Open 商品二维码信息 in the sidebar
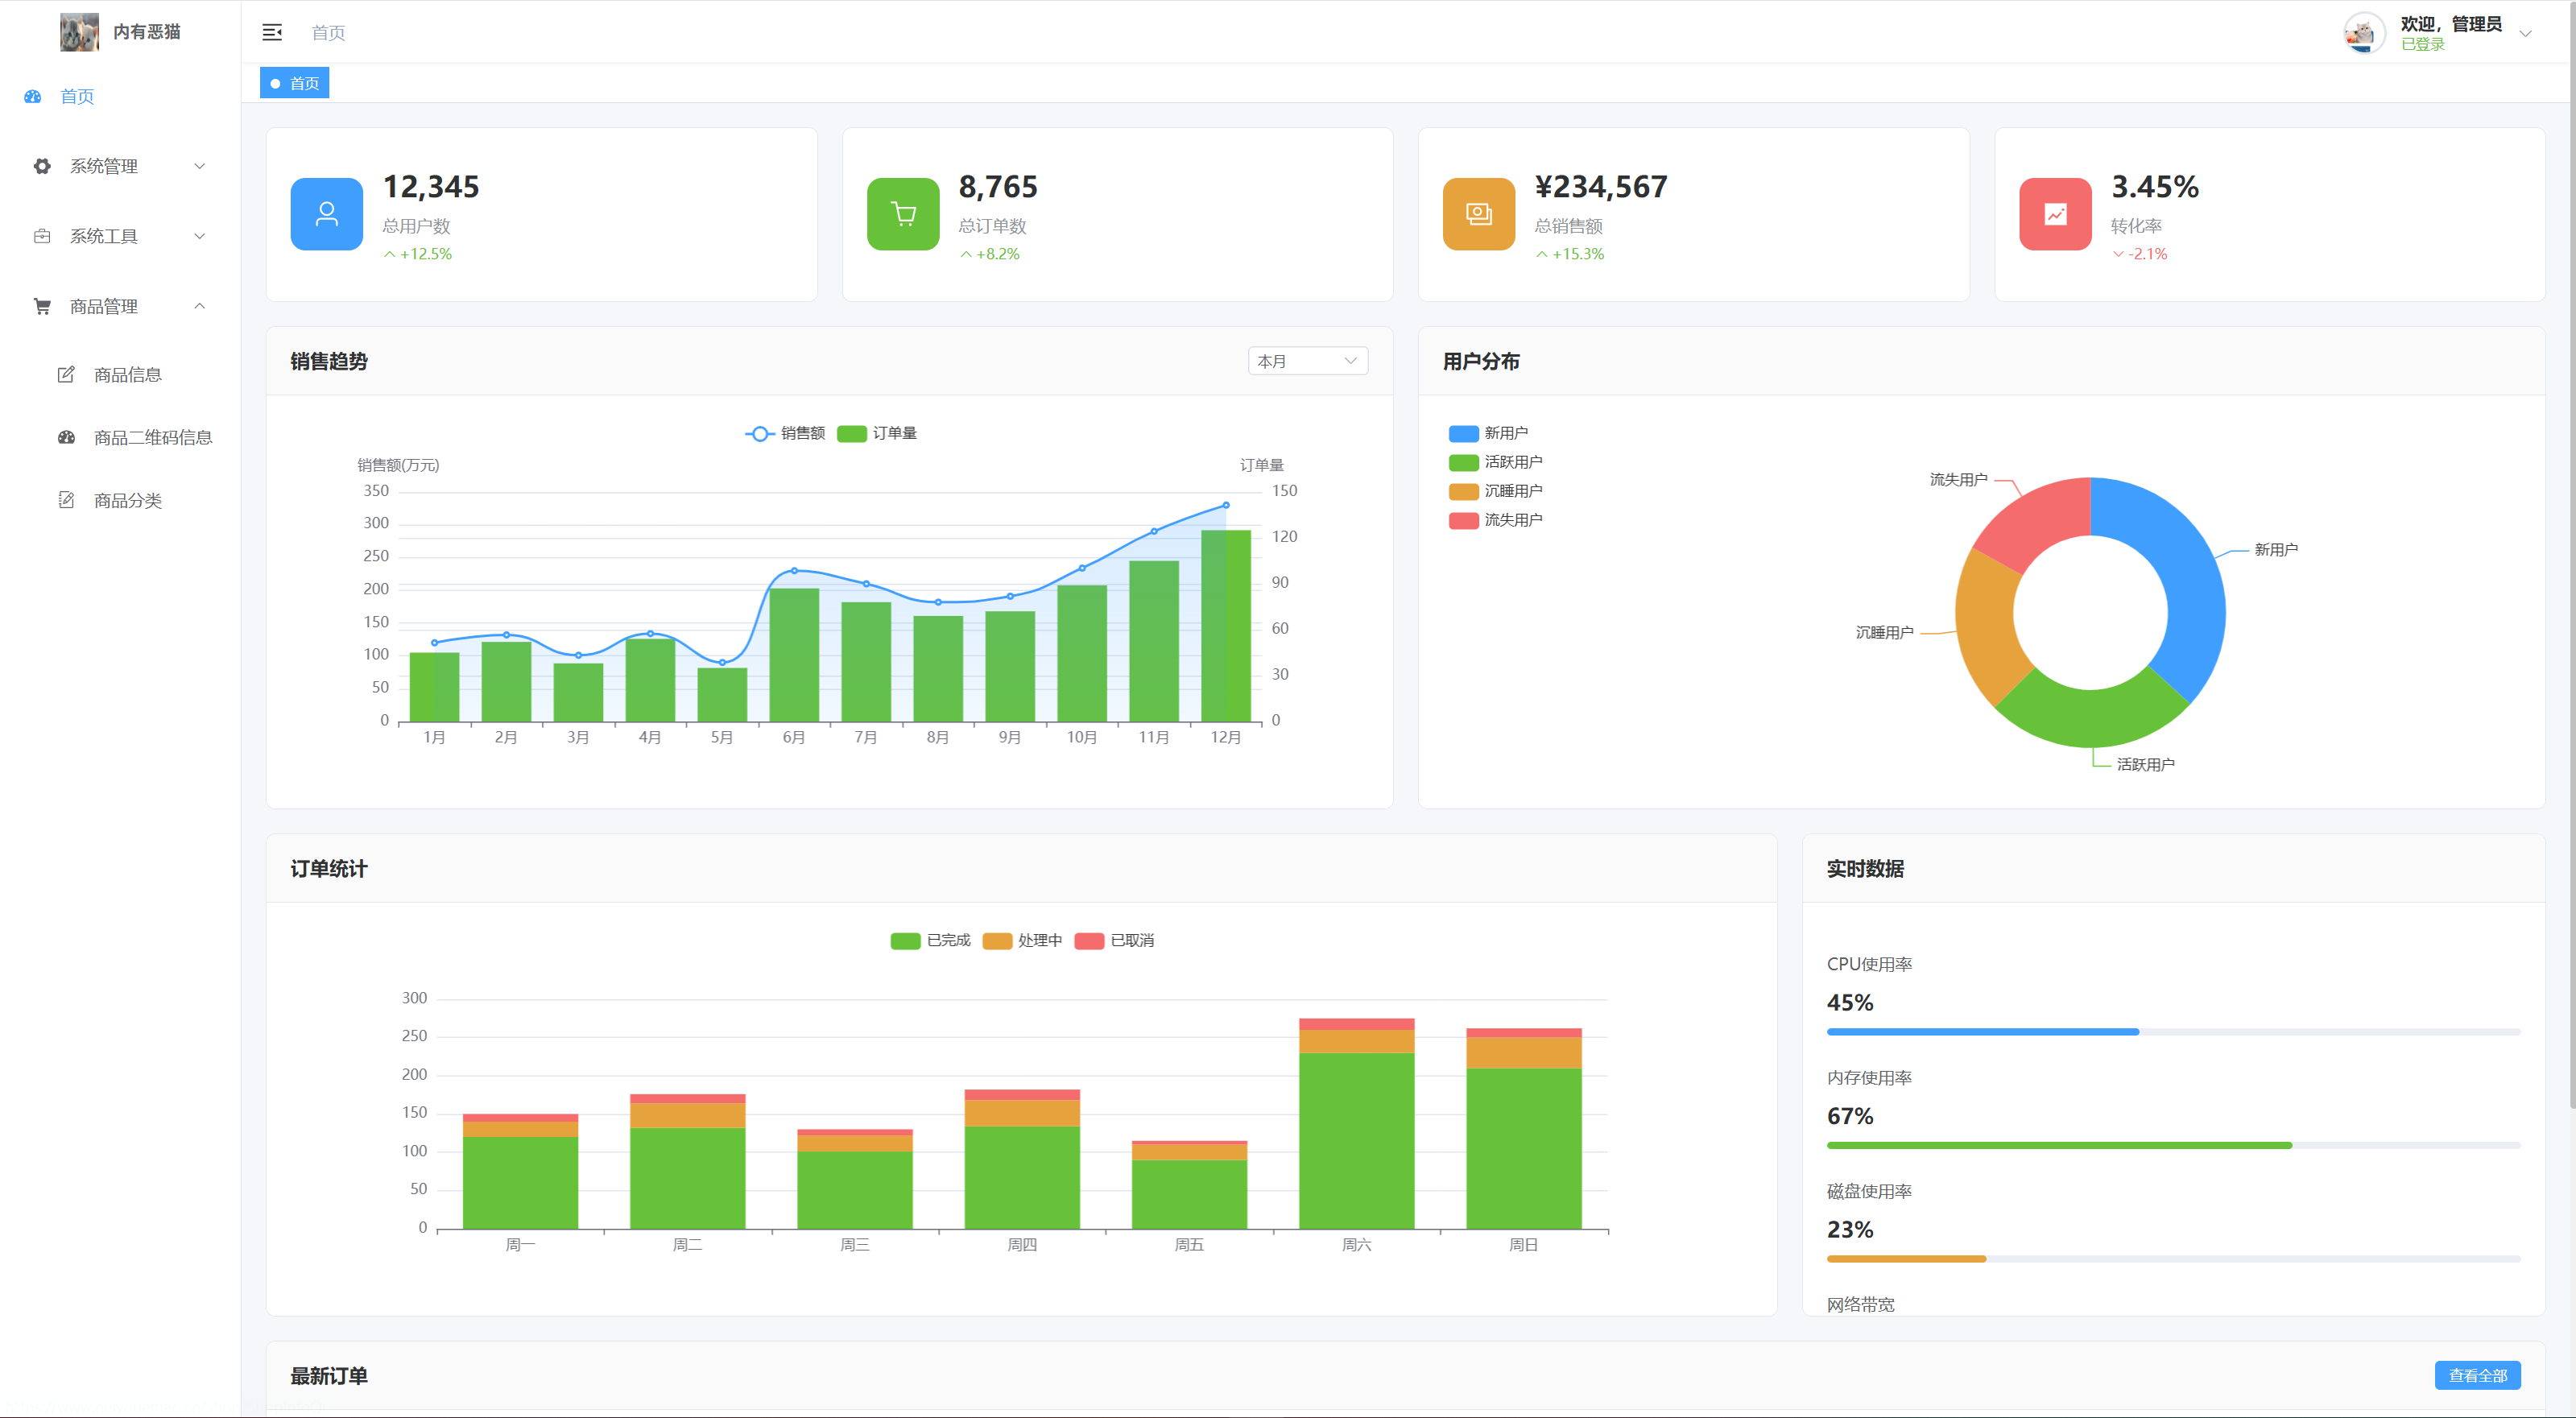 point(152,437)
